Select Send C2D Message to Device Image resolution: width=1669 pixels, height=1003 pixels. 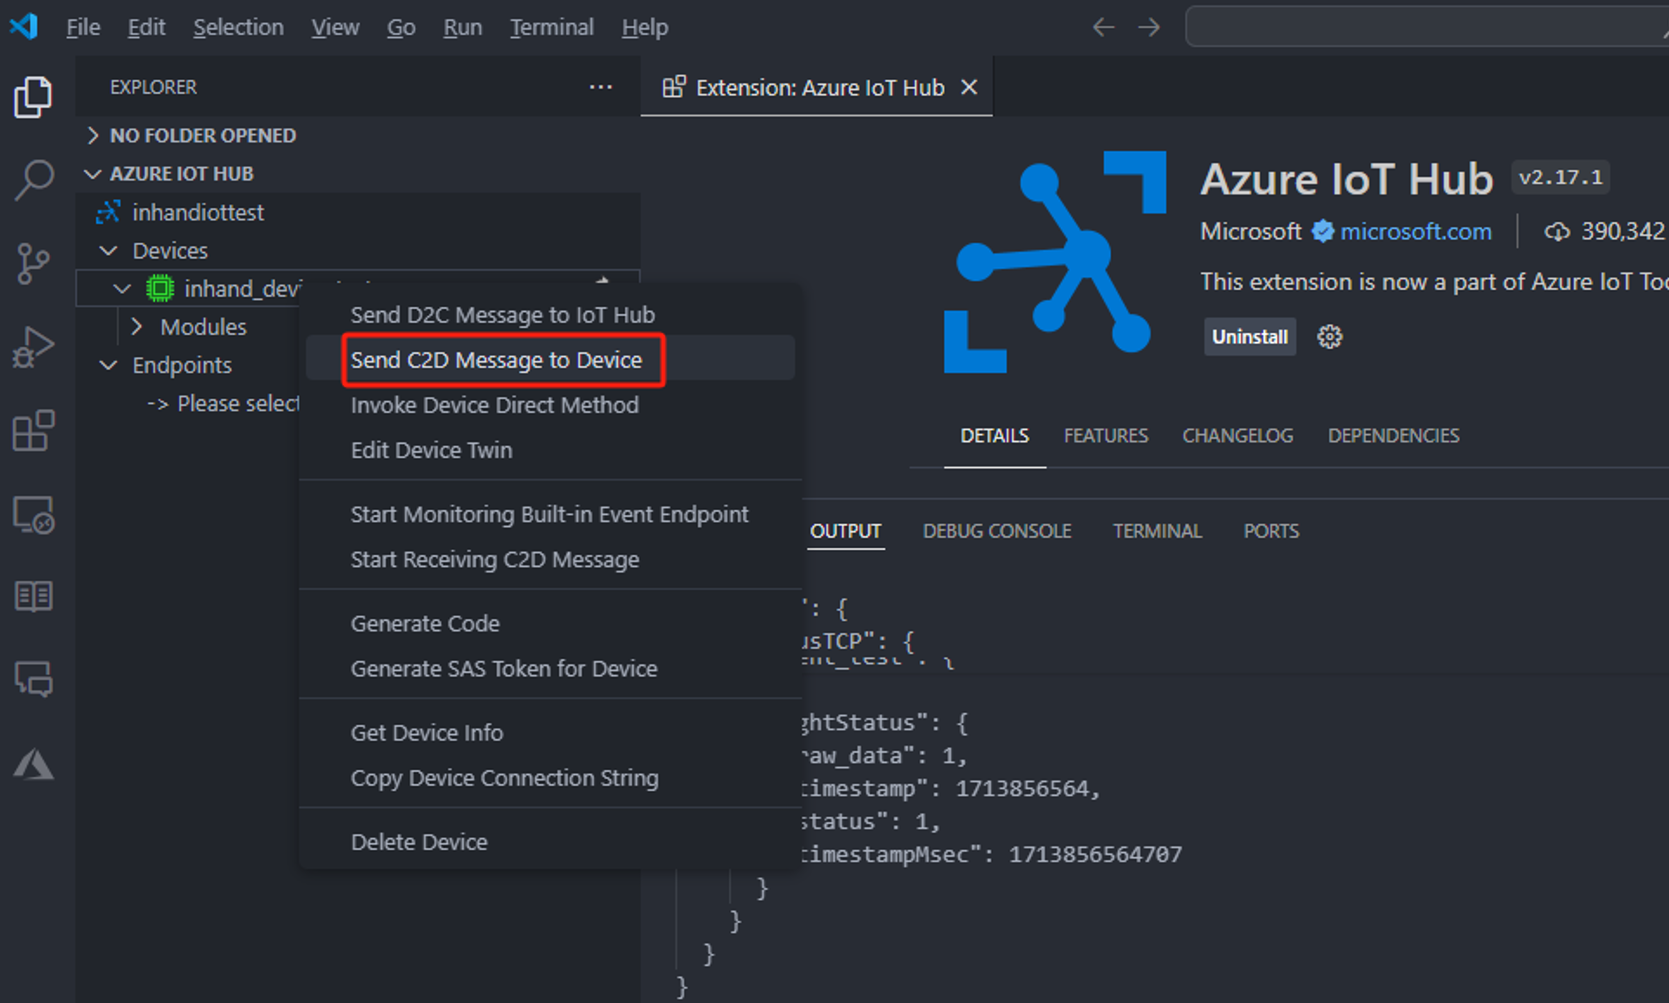[496, 360]
